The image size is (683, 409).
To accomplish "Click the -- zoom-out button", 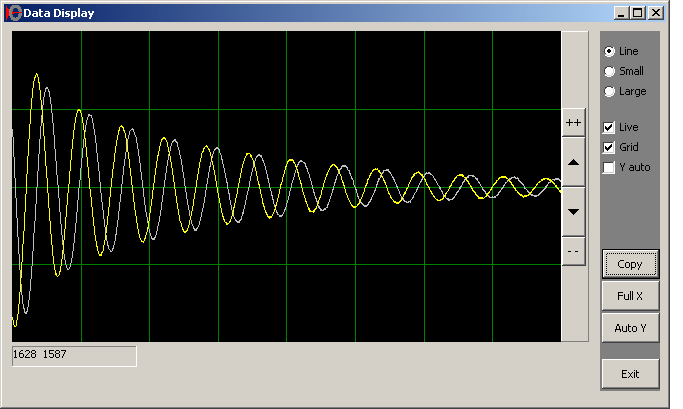I will pos(573,251).
